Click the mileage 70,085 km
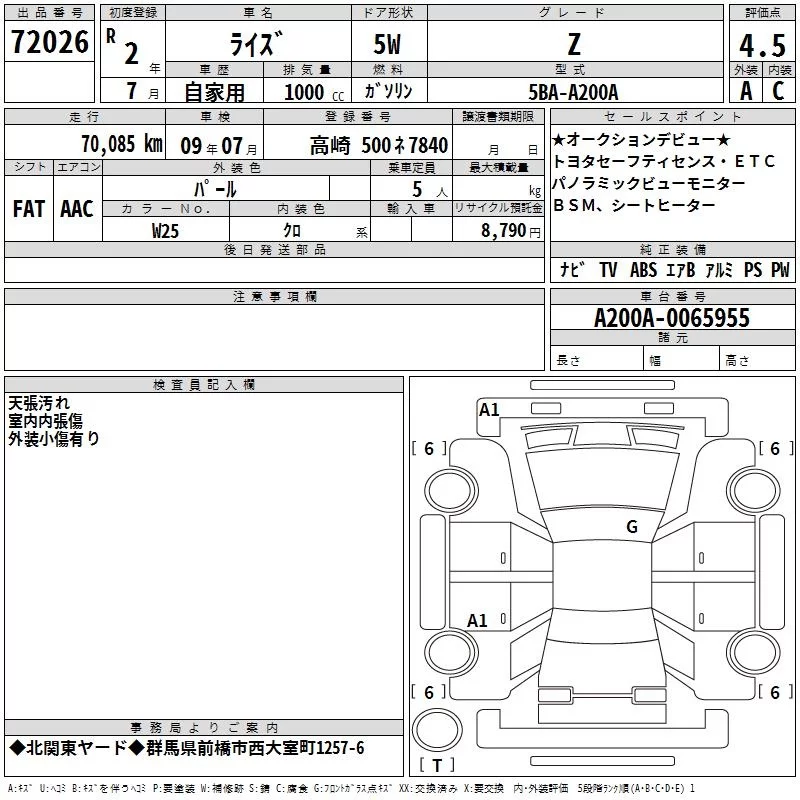 pyautogui.click(x=121, y=144)
